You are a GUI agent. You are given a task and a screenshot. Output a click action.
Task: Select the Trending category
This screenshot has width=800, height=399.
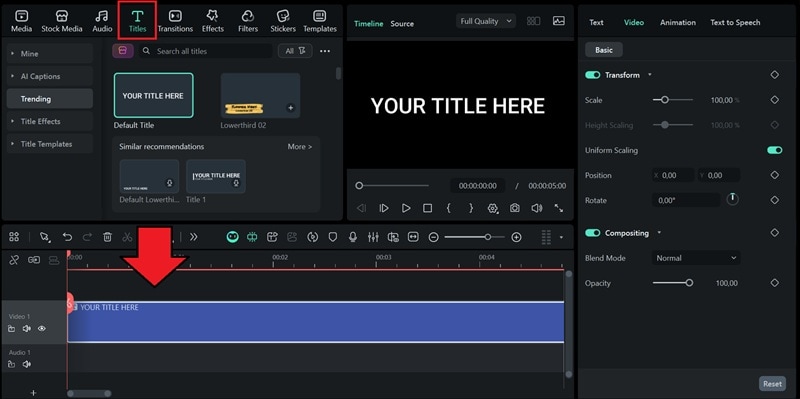[x=49, y=98]
